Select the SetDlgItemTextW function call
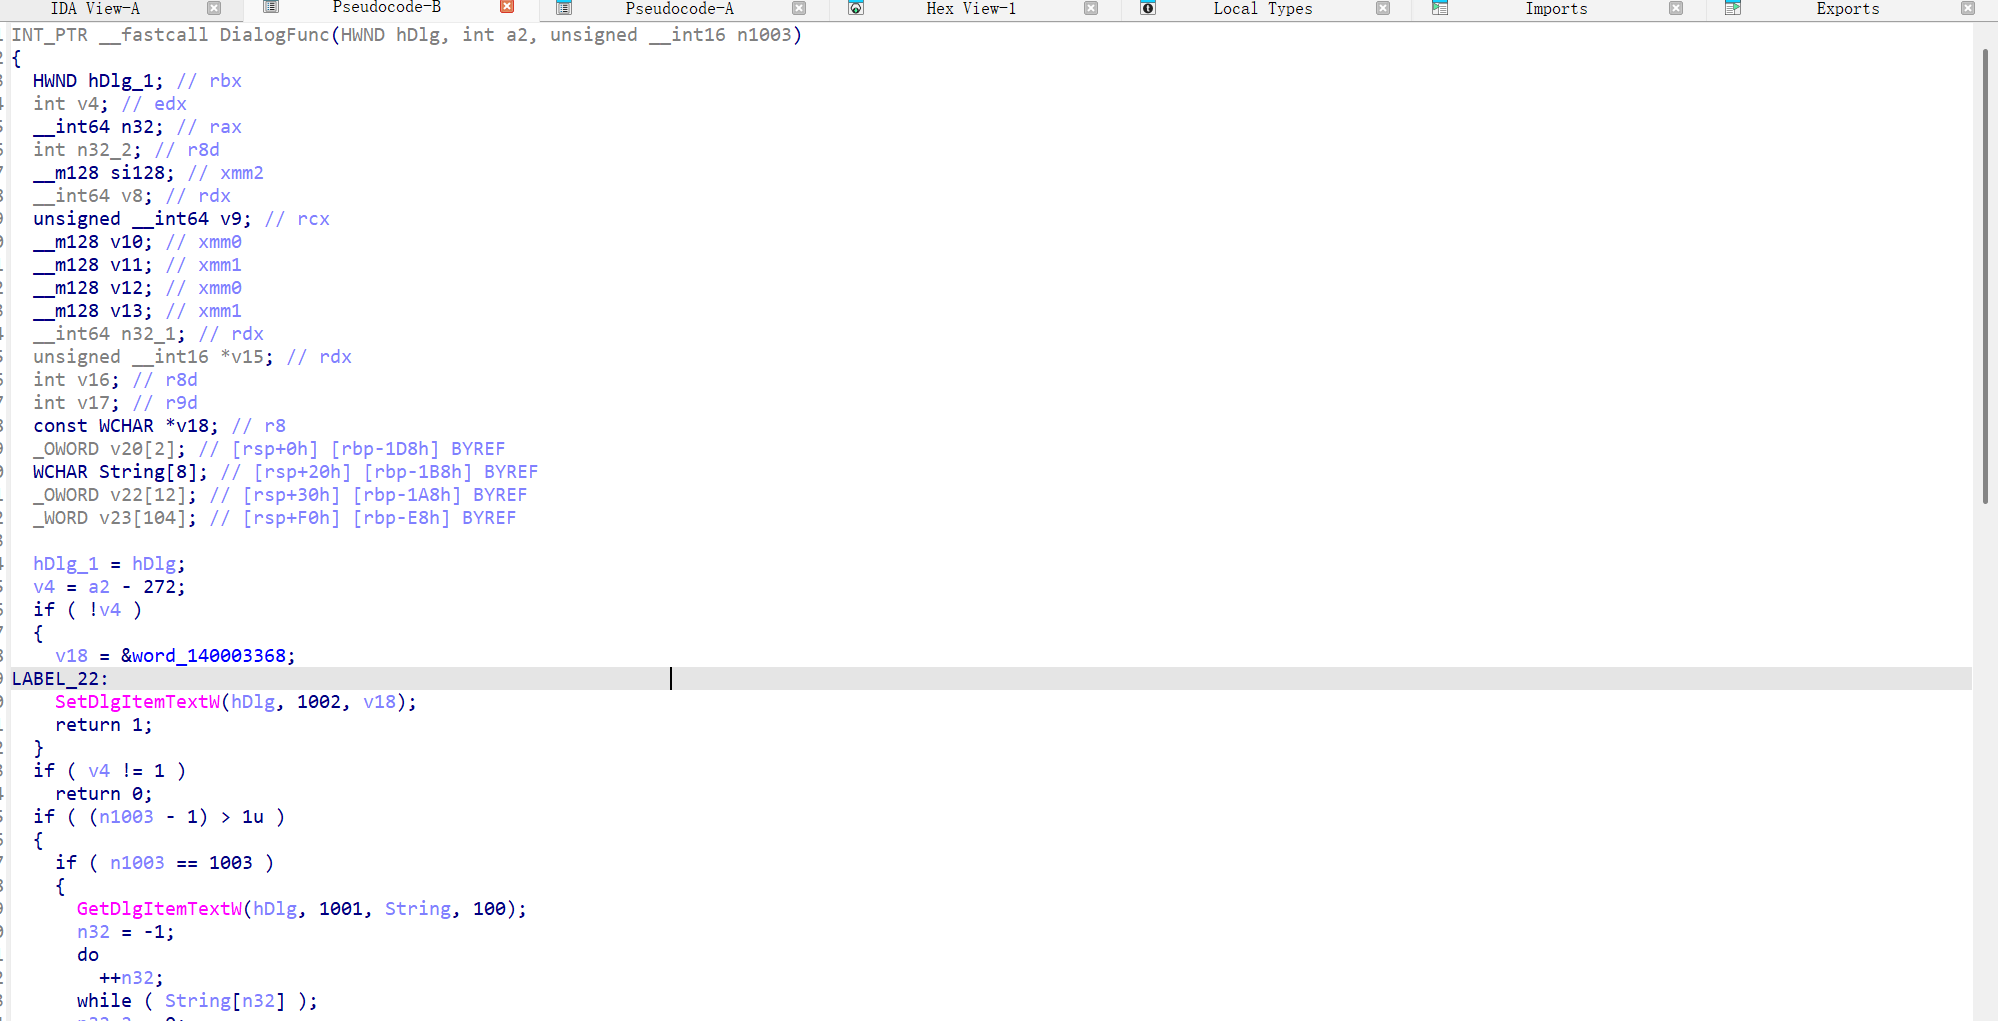The image size is (1998, 1021). [x=137, y=702]
